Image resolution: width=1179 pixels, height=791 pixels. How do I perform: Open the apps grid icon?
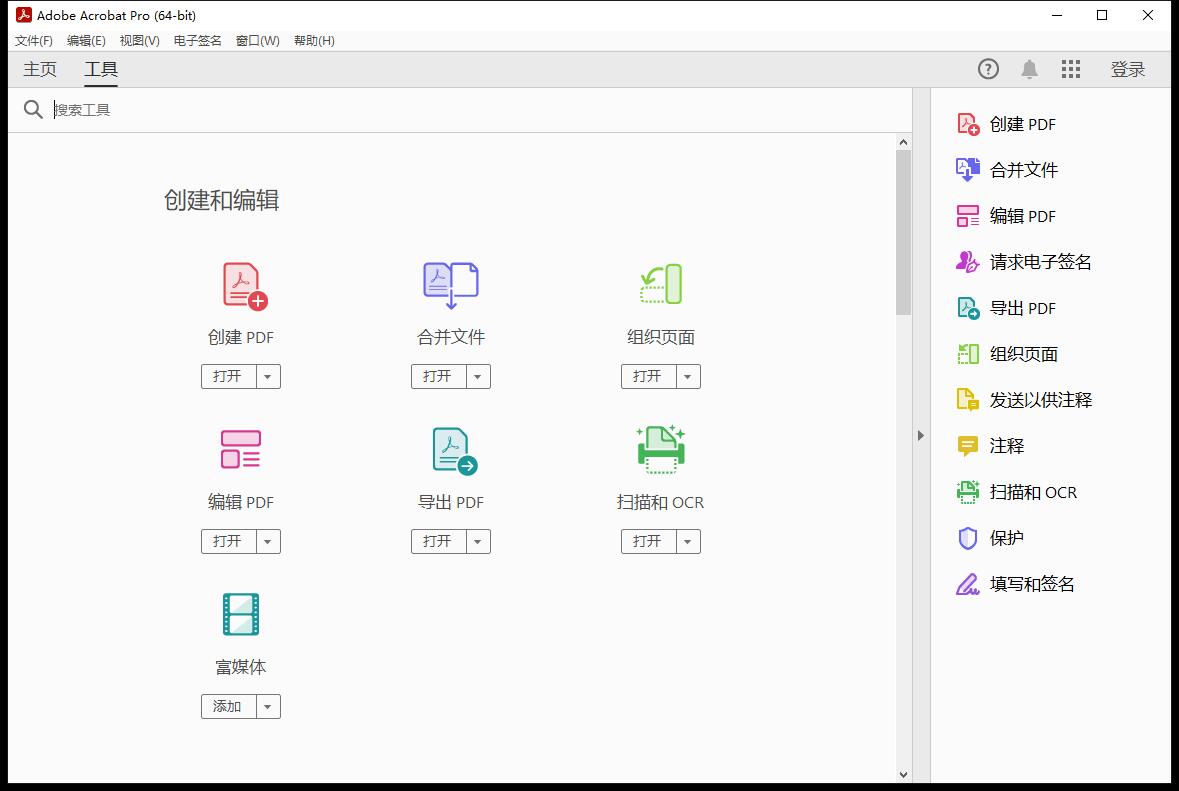(x=1071, y=69)
